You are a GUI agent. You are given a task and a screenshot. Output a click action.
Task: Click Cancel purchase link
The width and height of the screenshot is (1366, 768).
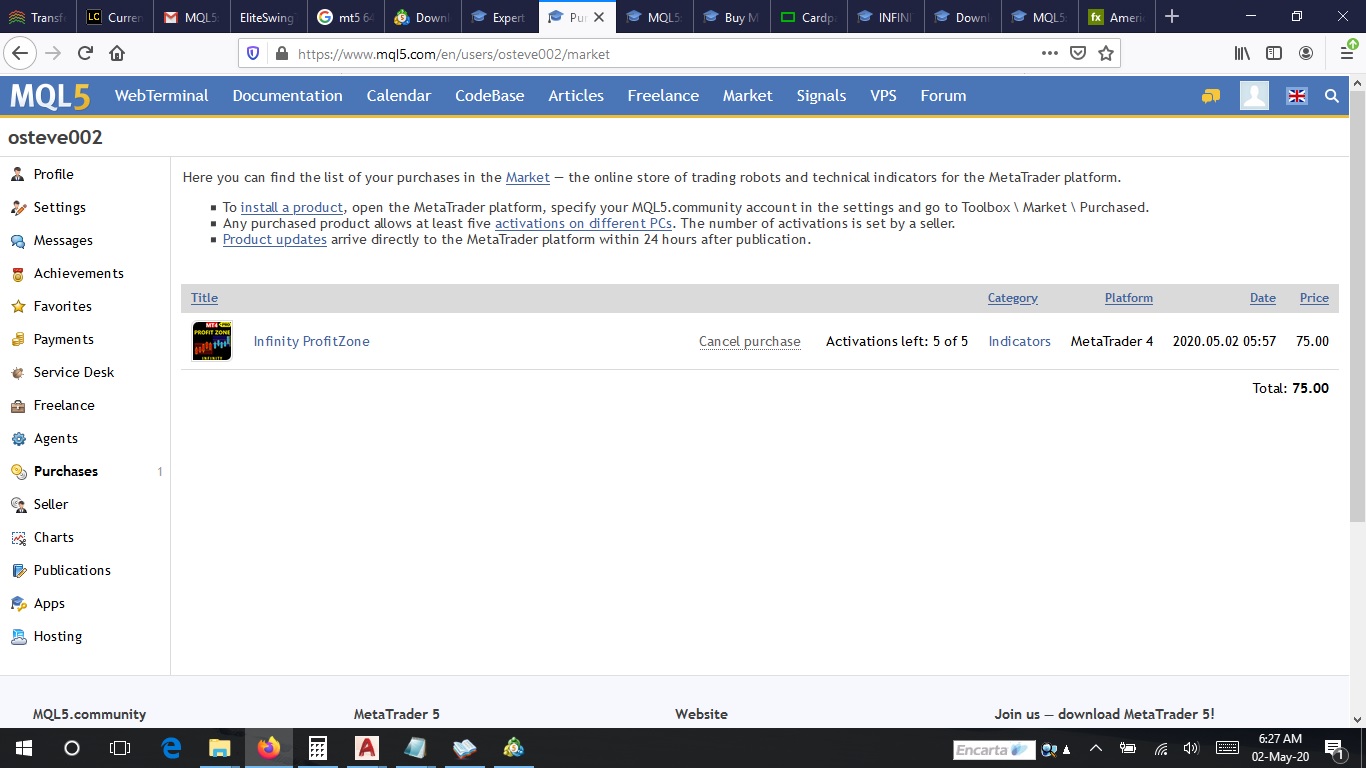point(750,341)
